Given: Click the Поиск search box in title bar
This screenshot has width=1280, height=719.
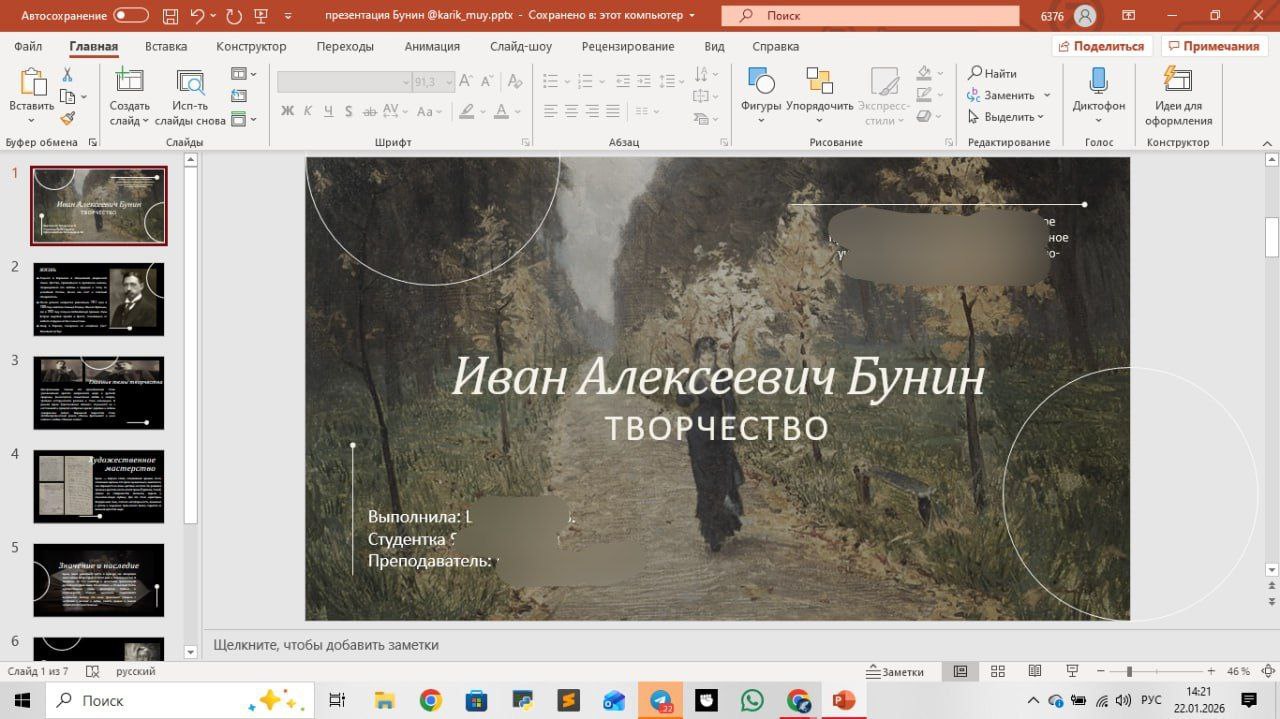Looking at the screenshot, I should (868, 16).
